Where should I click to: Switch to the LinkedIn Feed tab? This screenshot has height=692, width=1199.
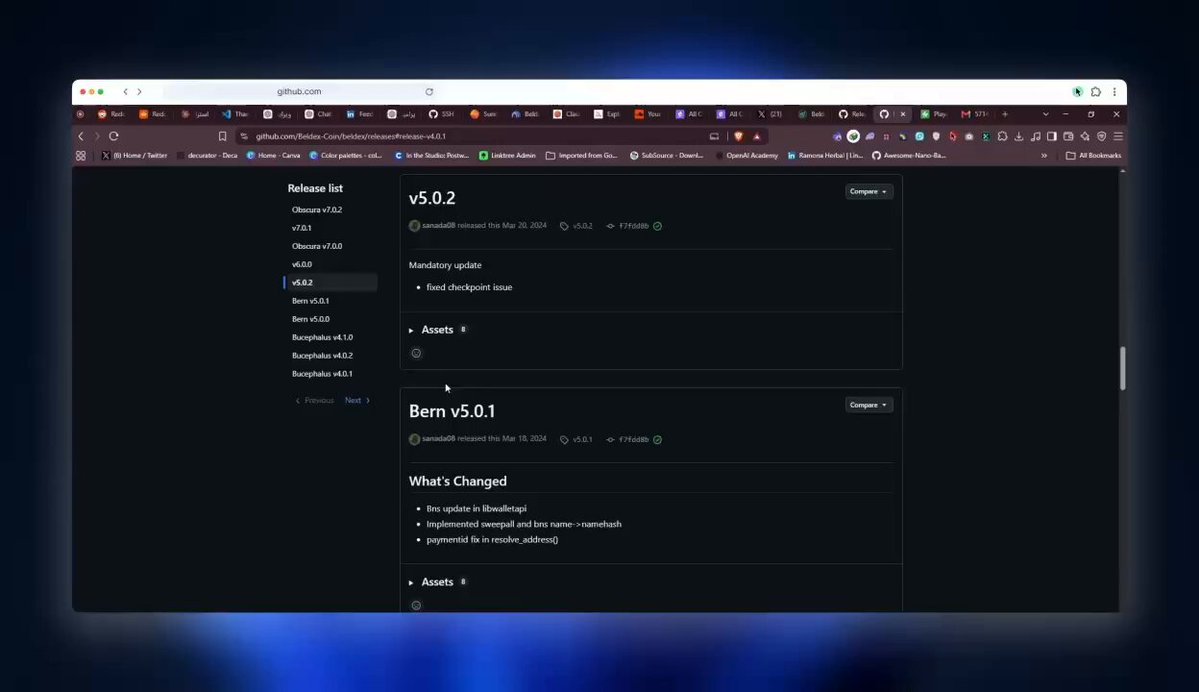tap(359, 114)
